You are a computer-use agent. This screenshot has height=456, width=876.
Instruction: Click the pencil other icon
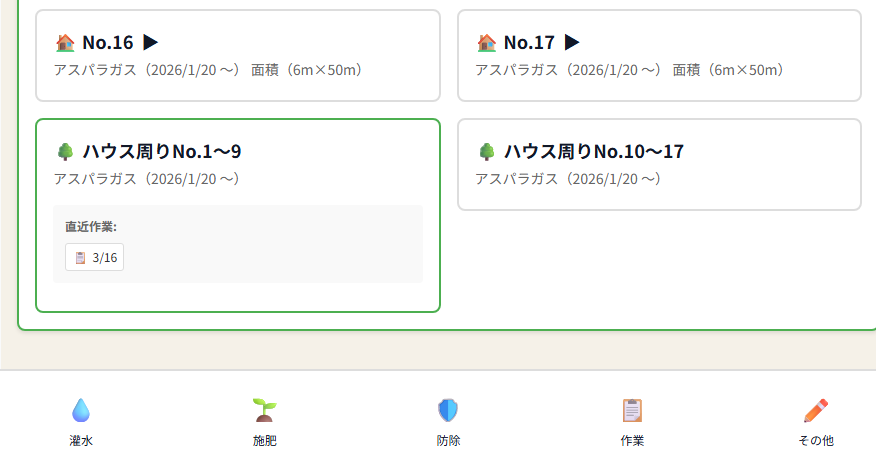click(x=815, y=410)
